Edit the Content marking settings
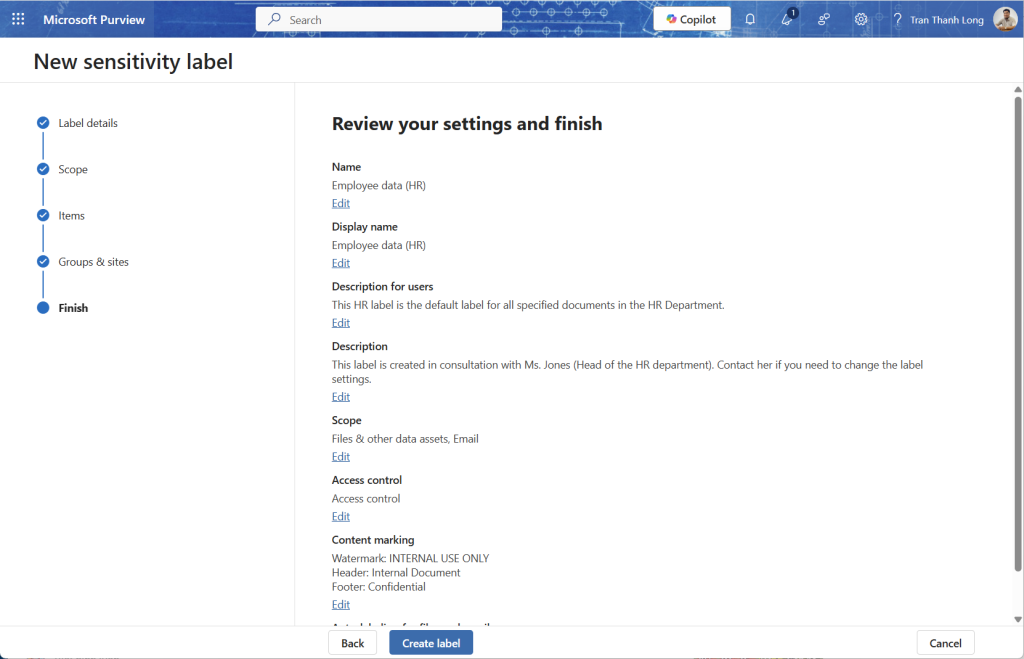This screenshot has width=1024, height=659. click(x=341, y=605)
